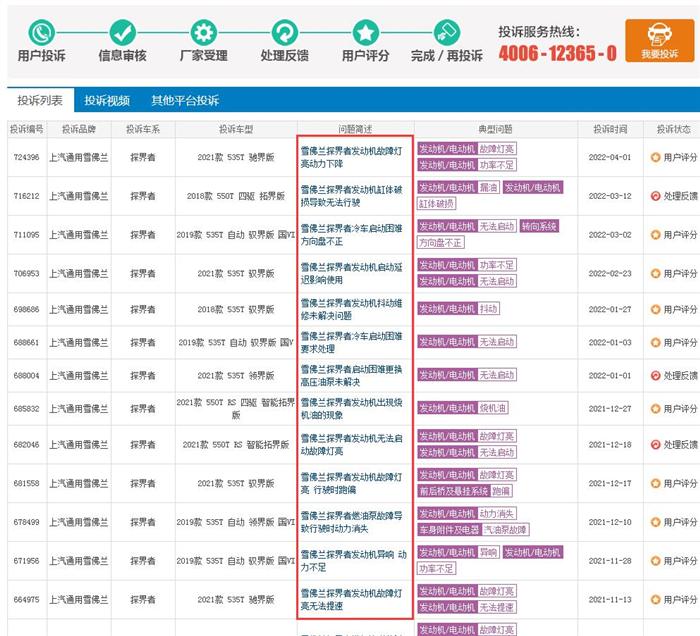Click the 信息审核 checkmark icon
The width and height of the screenshot is (700, 636).
122,32
